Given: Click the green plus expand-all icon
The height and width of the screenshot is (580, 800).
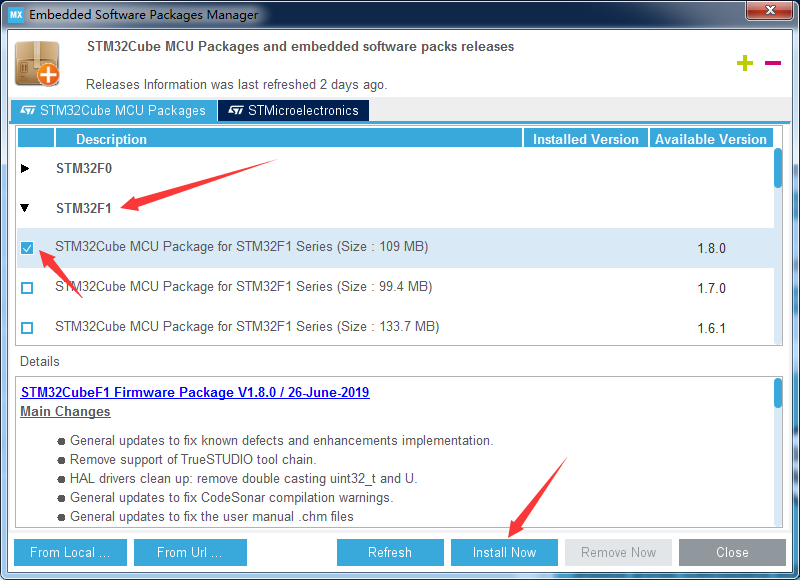Looking at the screenshot, I should click(x=744, y=63).
